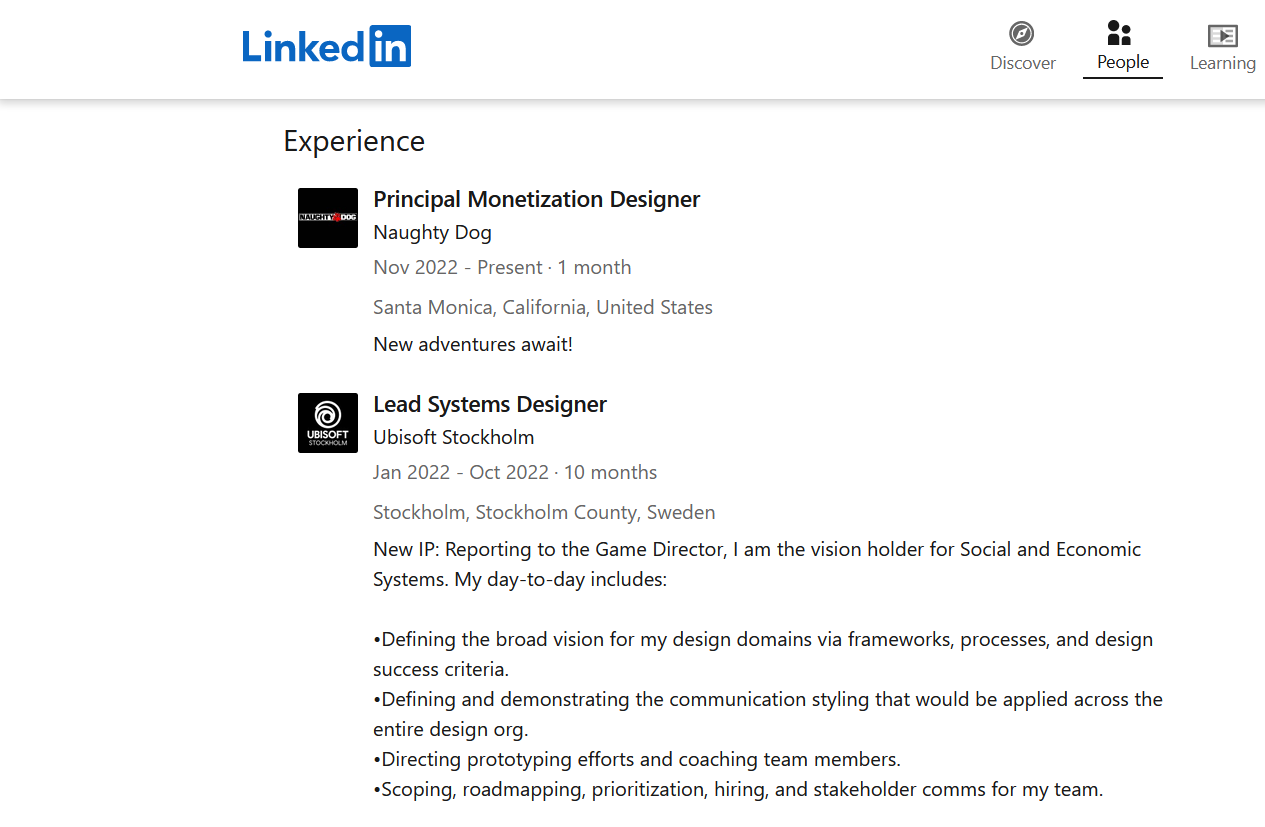Image resolution: width=1265 pixels, height=827 pixels.
Task: Click the bullet about directing prototyping efforts
Action: point(637,759)
